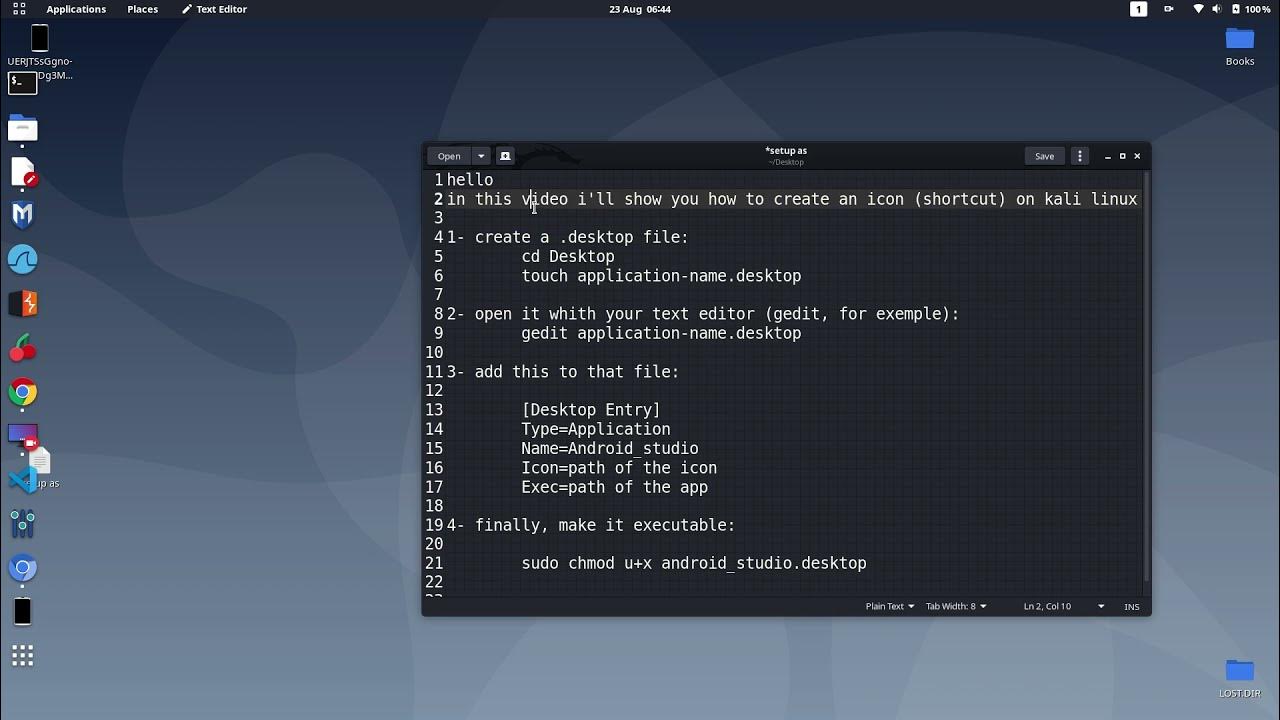This screenshot has height=720, width=1280.
Task: Click 'gedit application-name.desktop' line
Action: [661, 333]
